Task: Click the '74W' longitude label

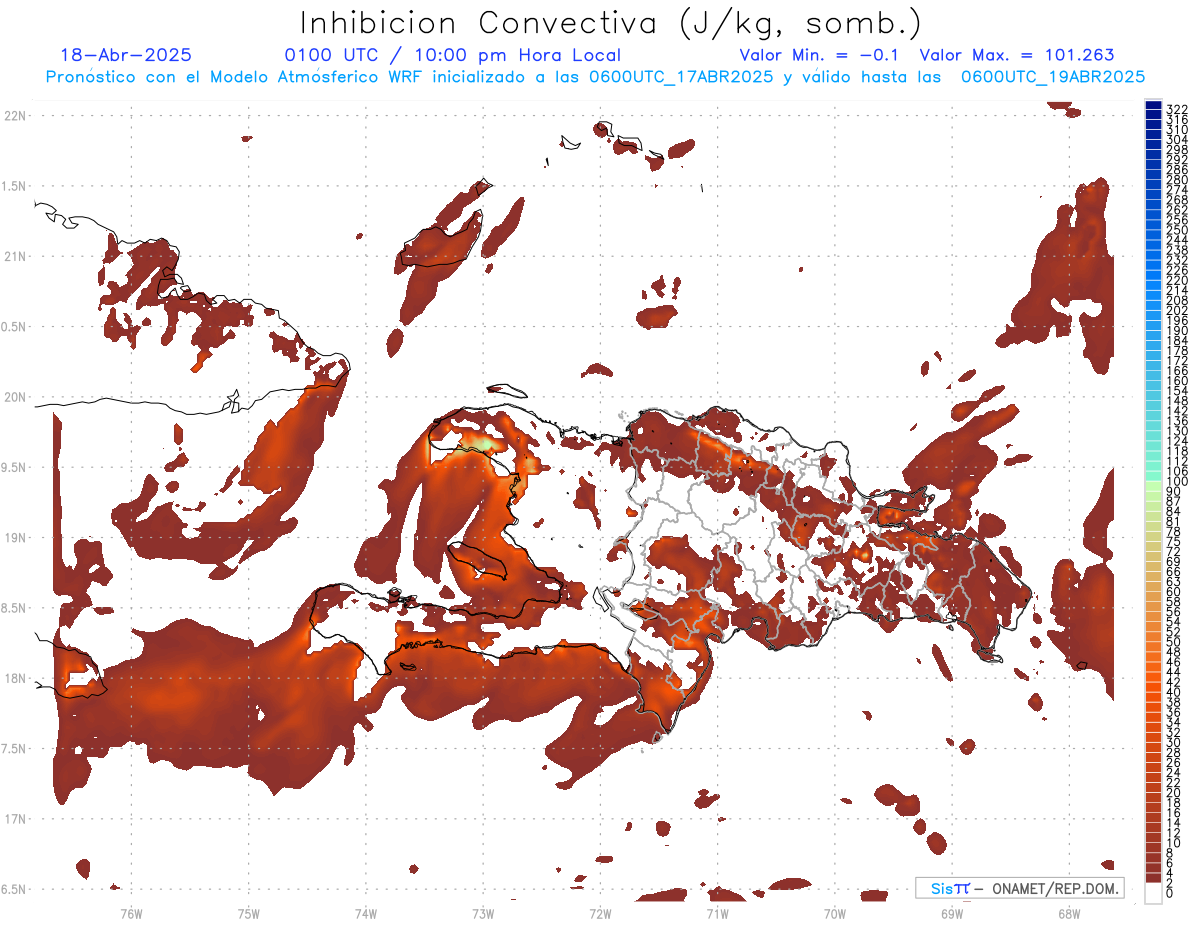Action: click(x=366, y=913)
